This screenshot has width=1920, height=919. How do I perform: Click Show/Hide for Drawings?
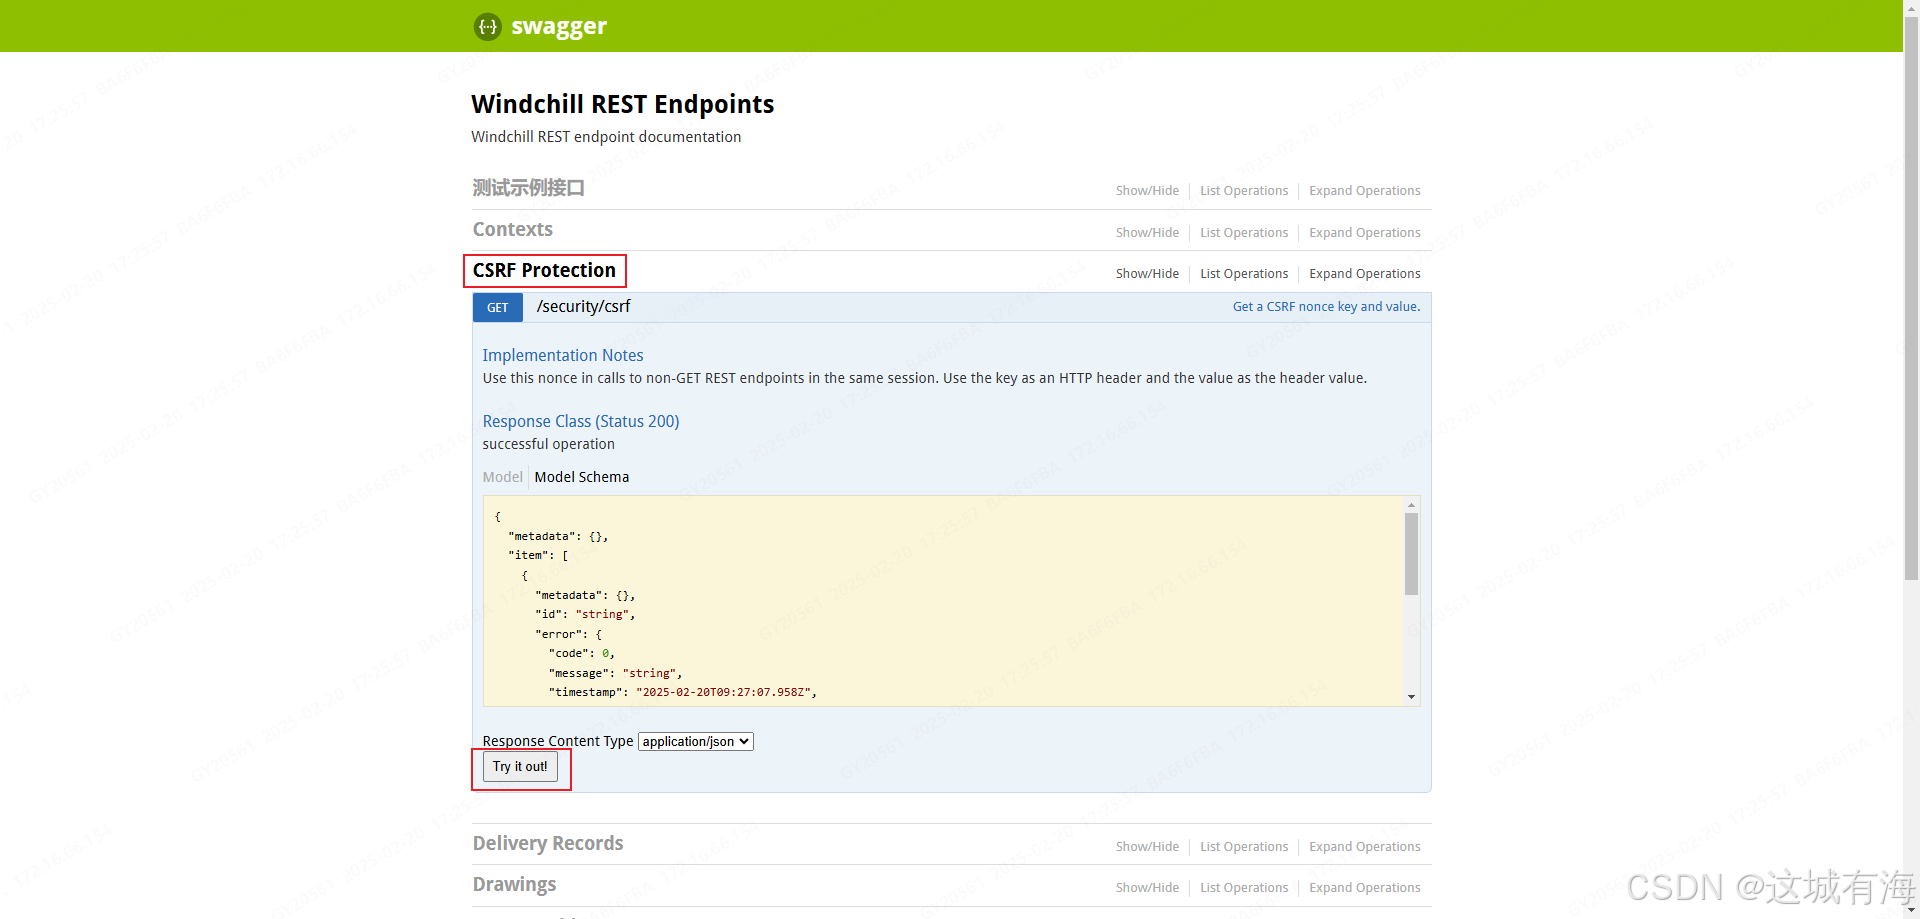tap(1147, 888)
